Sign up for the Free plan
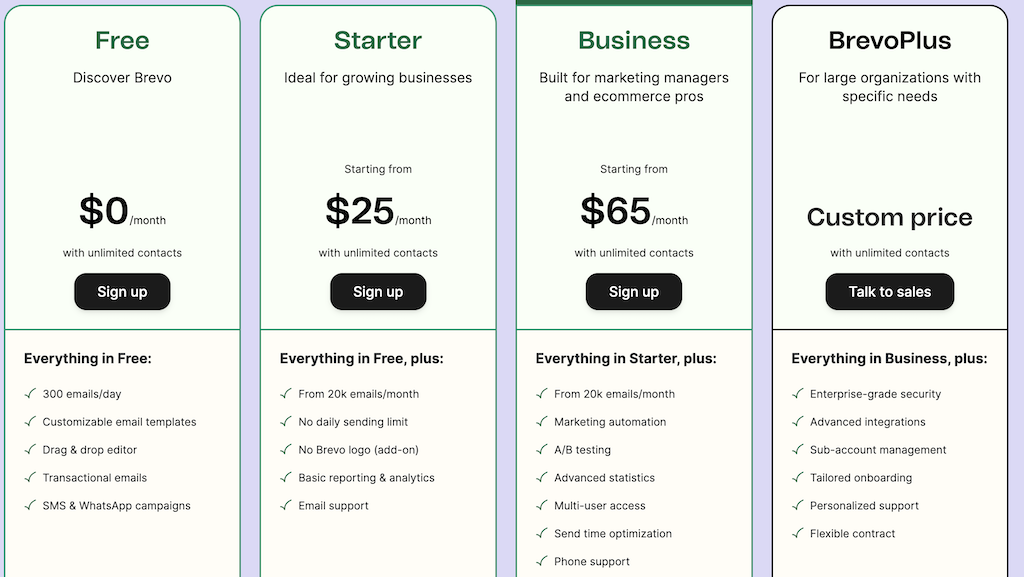1024x577 pixels. 122,291
